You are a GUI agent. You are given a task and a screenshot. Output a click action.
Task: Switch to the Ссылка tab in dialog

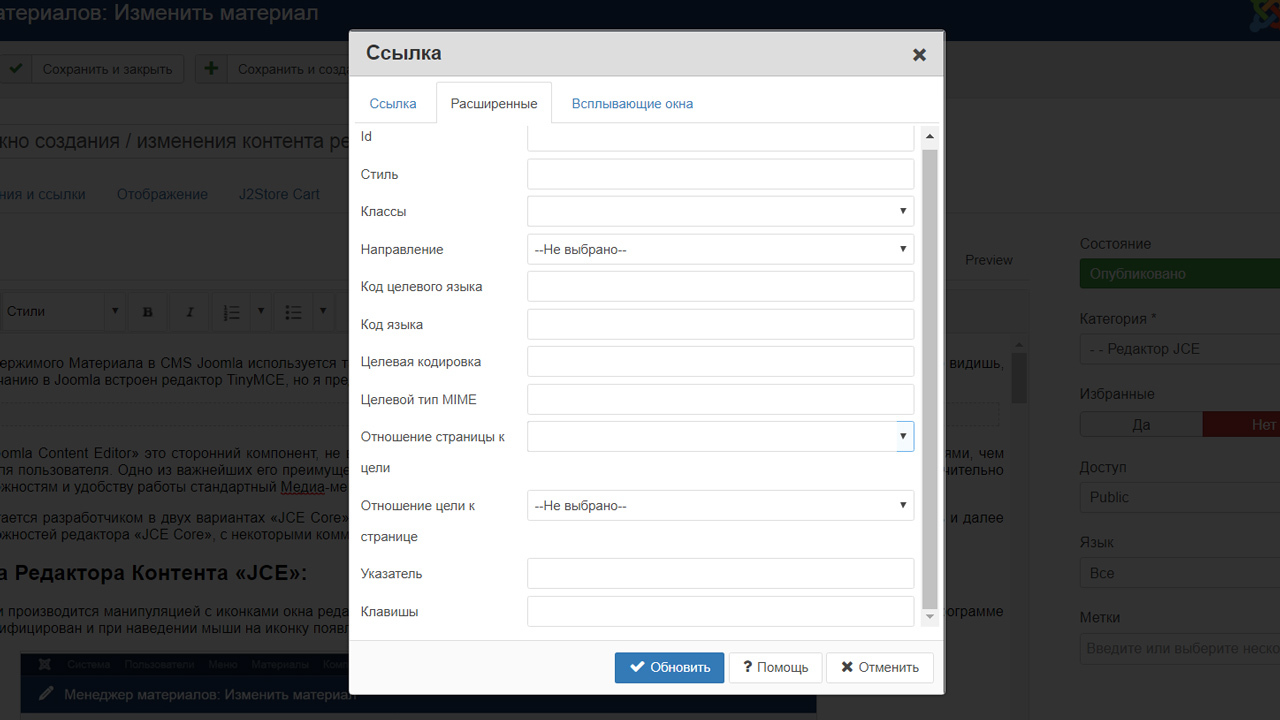pyautogui.click(x=393, y=103)
